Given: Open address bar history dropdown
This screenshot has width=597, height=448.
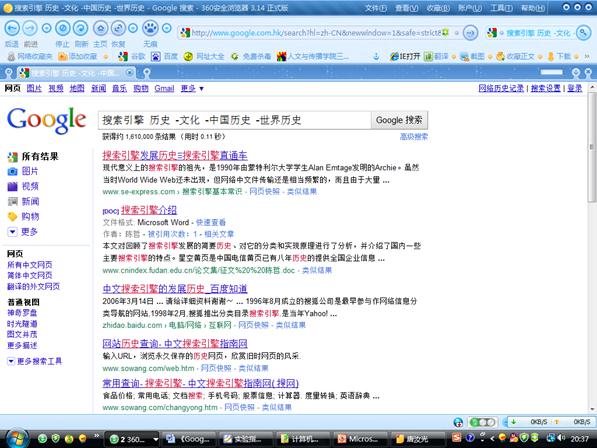Looking at the screenshot, I should [x=457, y=33].
